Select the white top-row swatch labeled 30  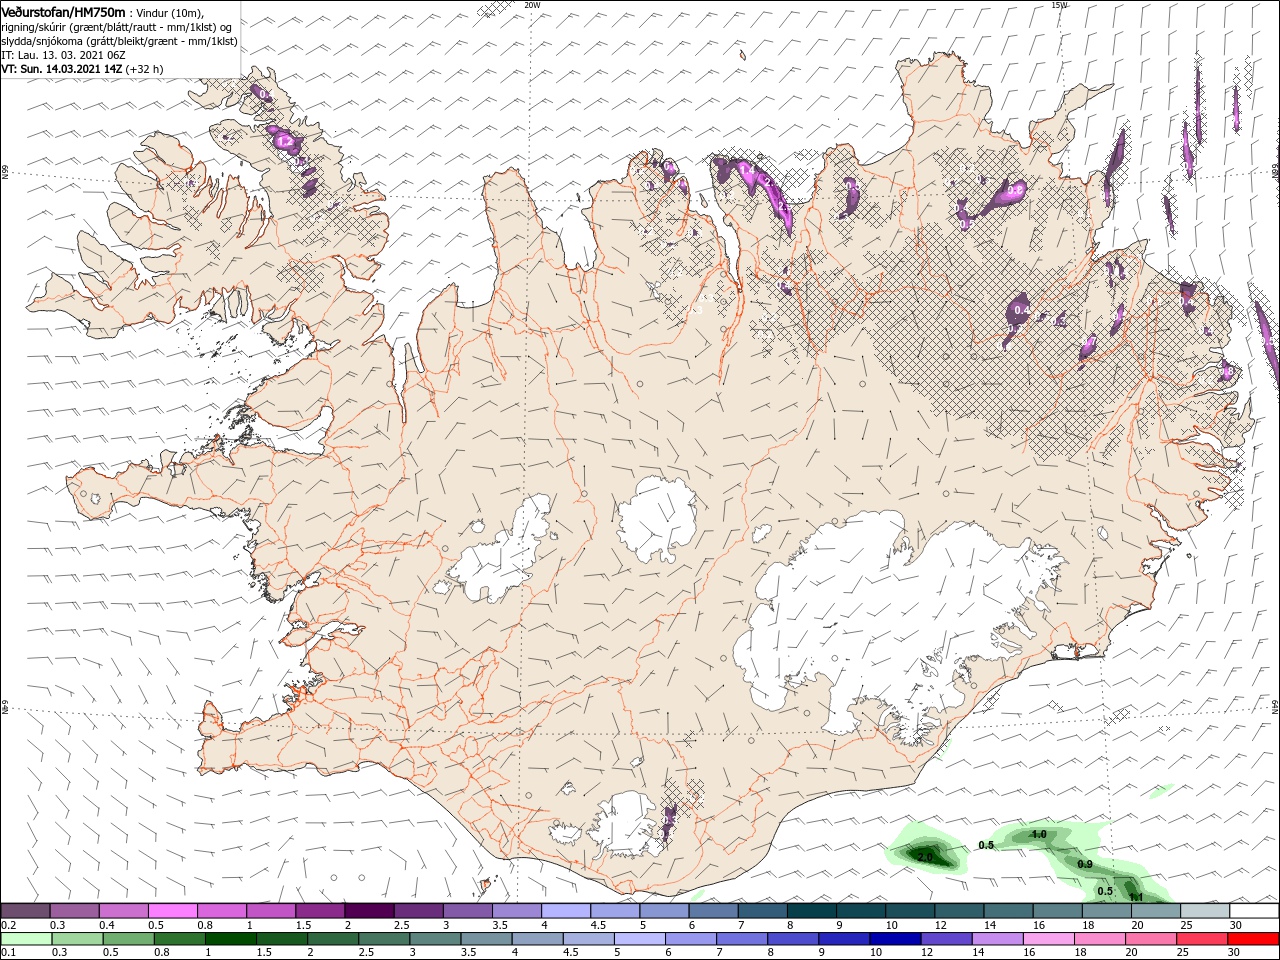[x=1255, y=910]
